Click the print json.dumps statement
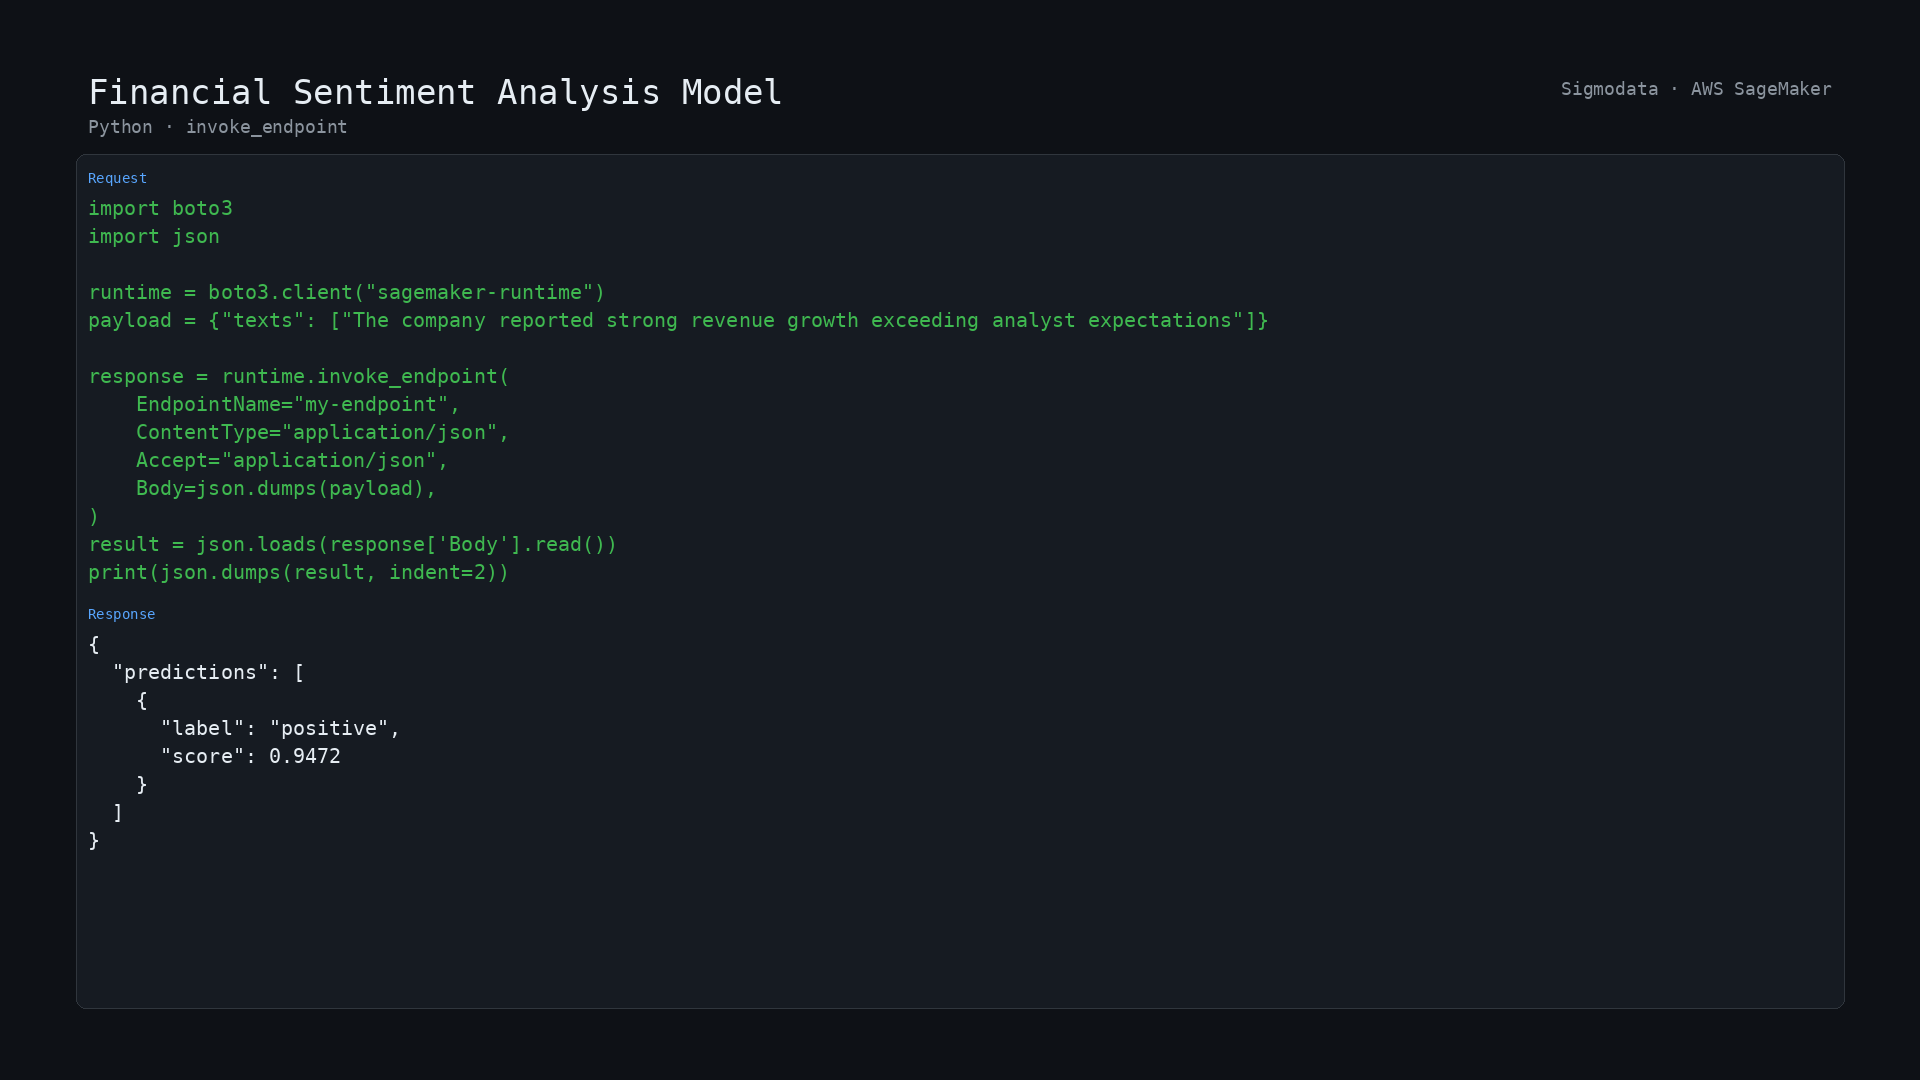Screen dimensions: 1920x1080 click(299, 572)
